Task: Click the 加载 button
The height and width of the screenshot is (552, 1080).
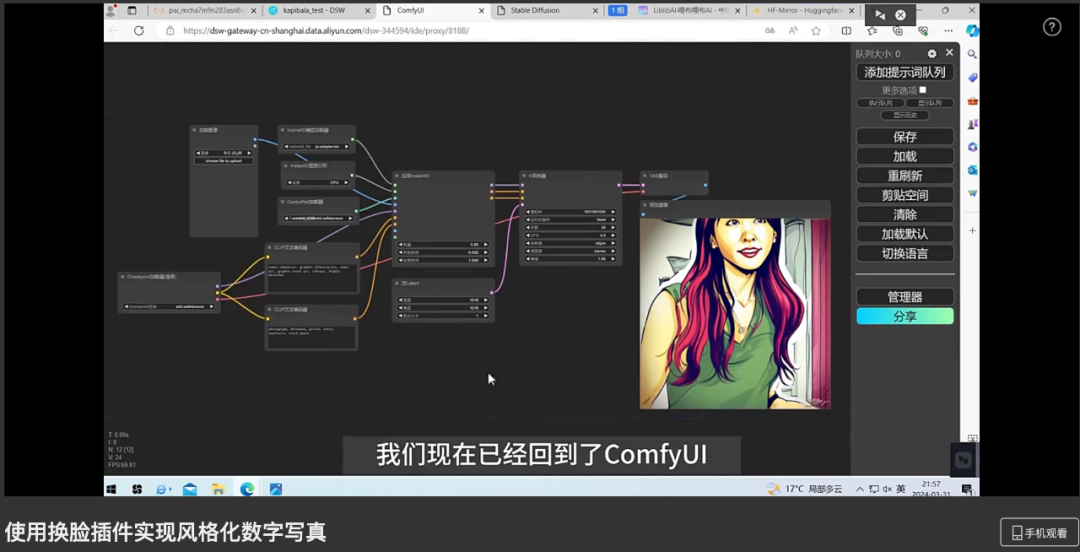Action: [904, 156]
